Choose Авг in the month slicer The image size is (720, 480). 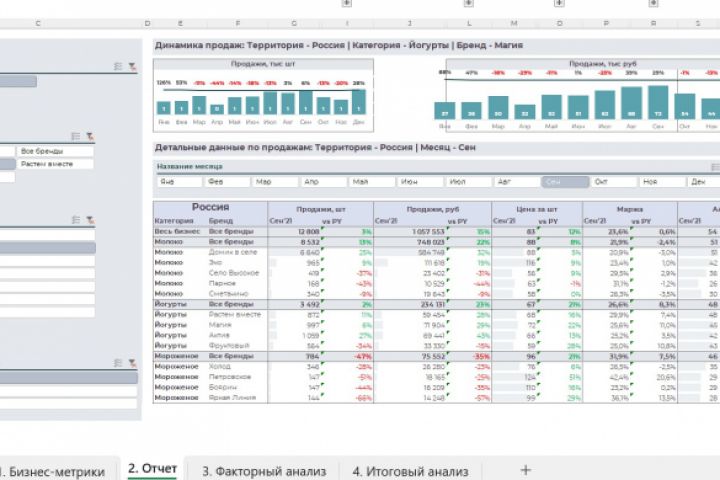pos(517,182)
